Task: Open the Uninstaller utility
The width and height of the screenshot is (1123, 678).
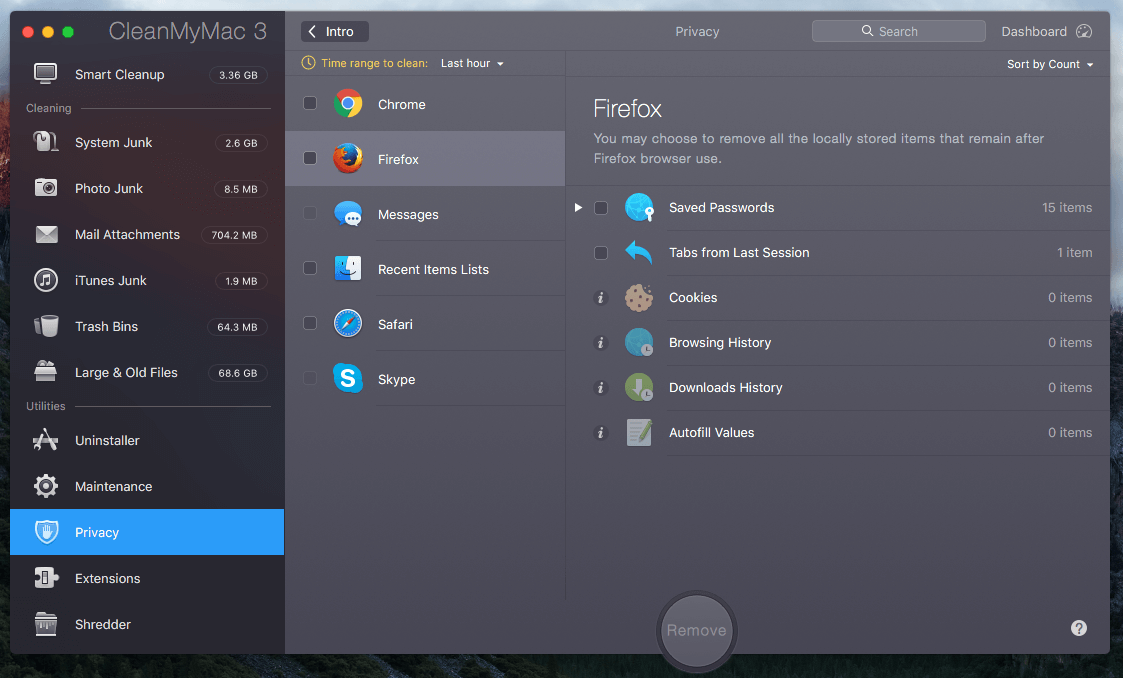Action: click(147, 440)
